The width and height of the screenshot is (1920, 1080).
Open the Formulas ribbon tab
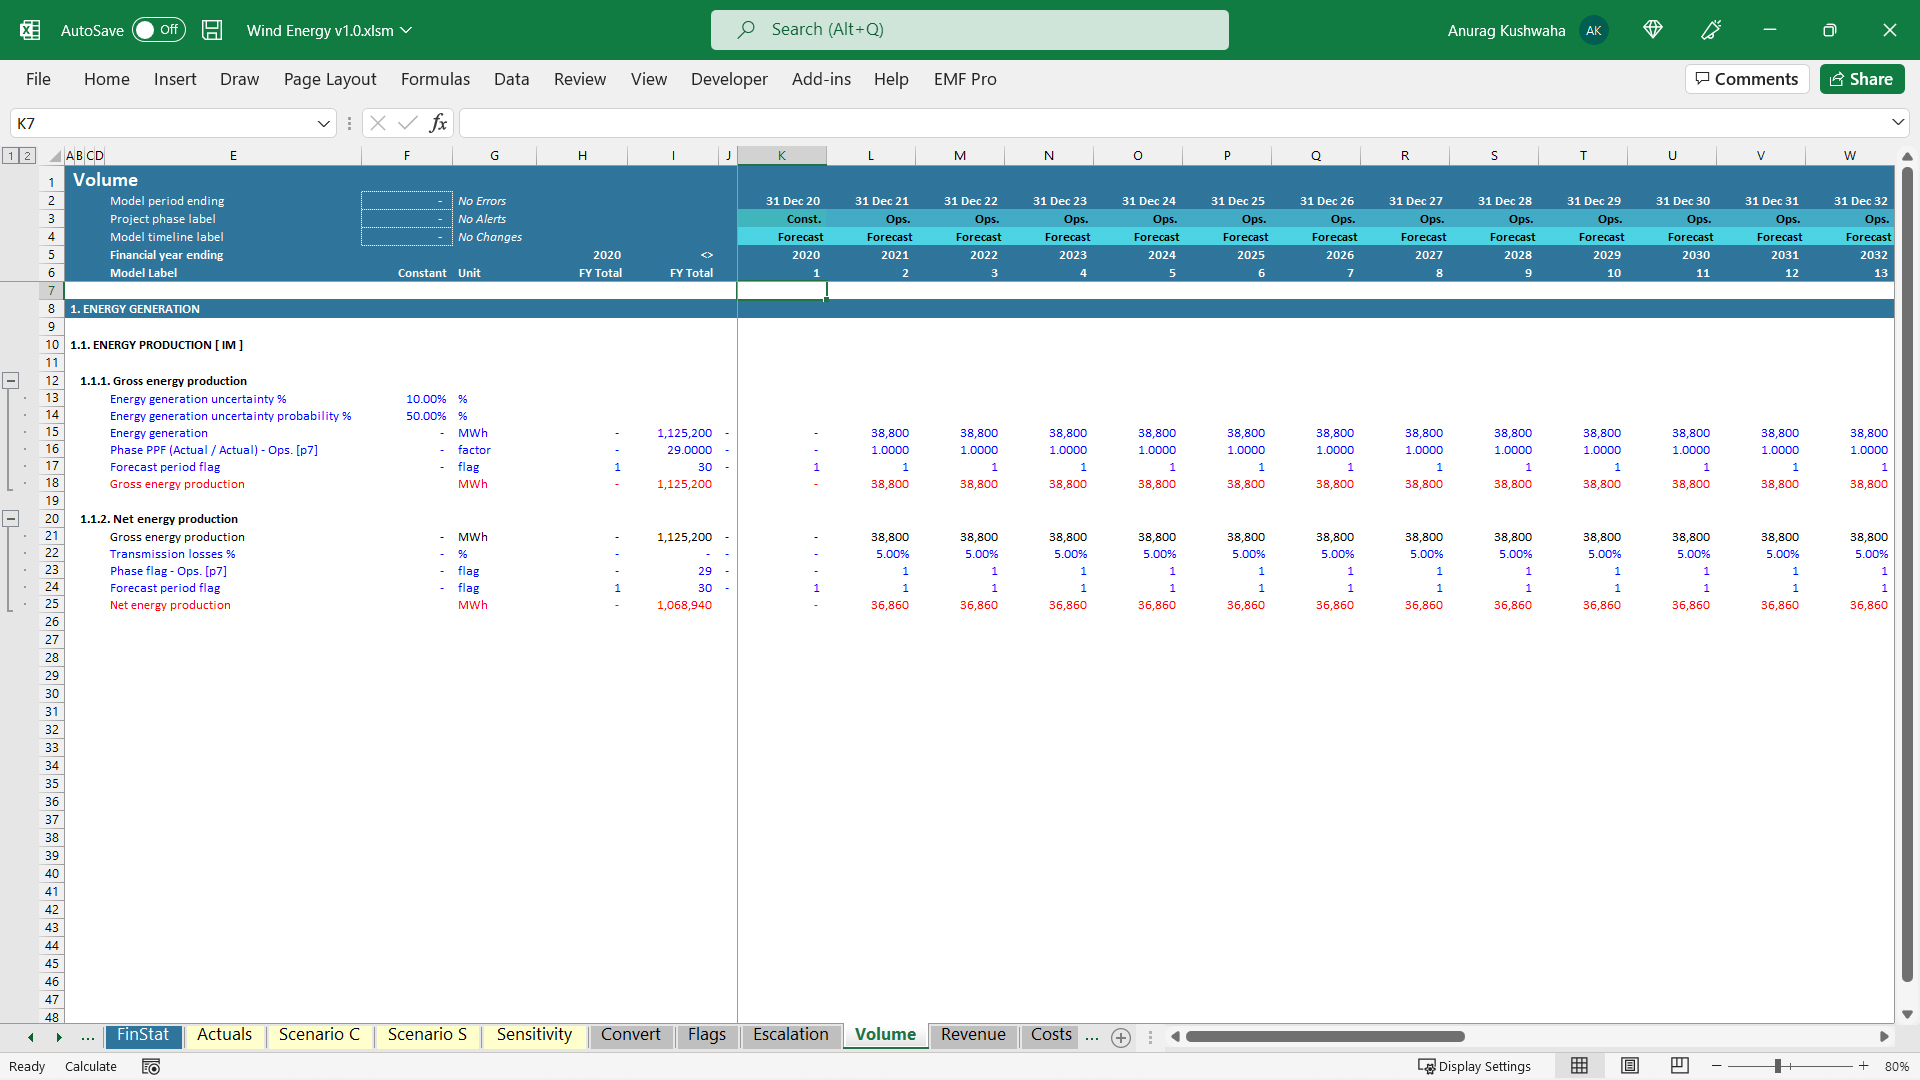pyautogui.click(x=435, y=79)
